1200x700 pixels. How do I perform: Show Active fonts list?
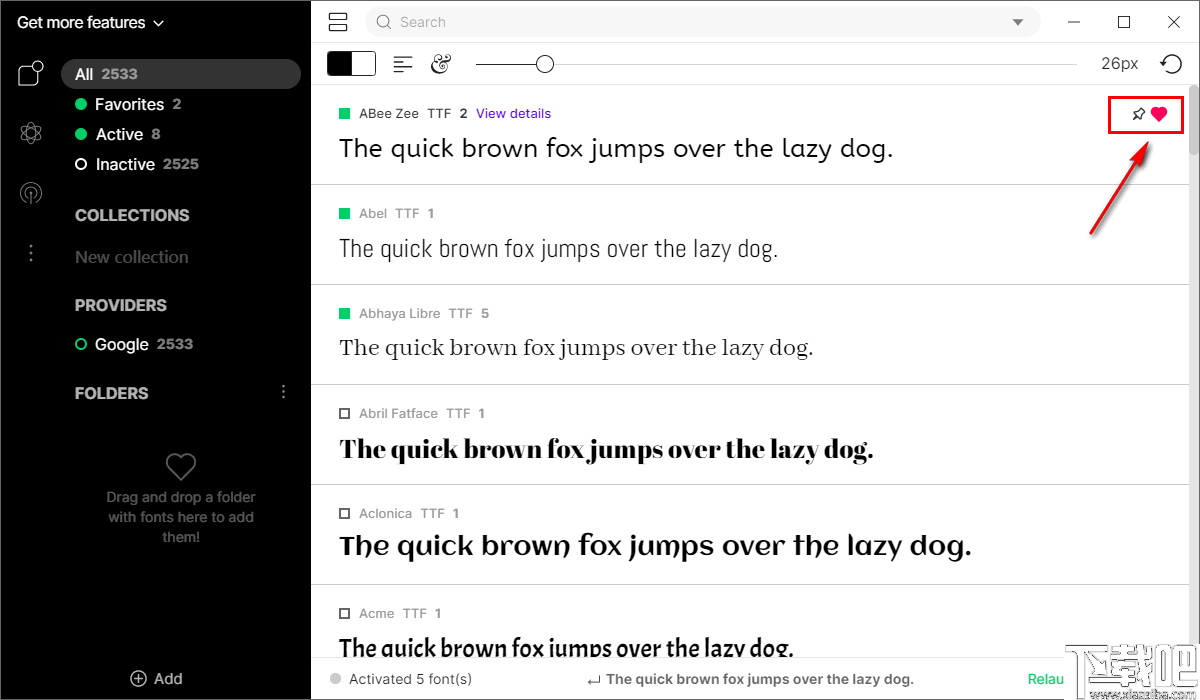click(x=118, y=134)
